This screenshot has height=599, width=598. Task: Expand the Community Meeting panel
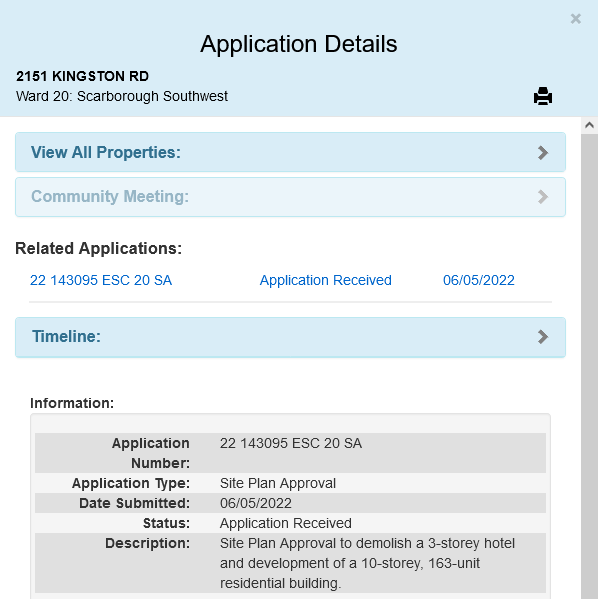(x=290, y=197)
